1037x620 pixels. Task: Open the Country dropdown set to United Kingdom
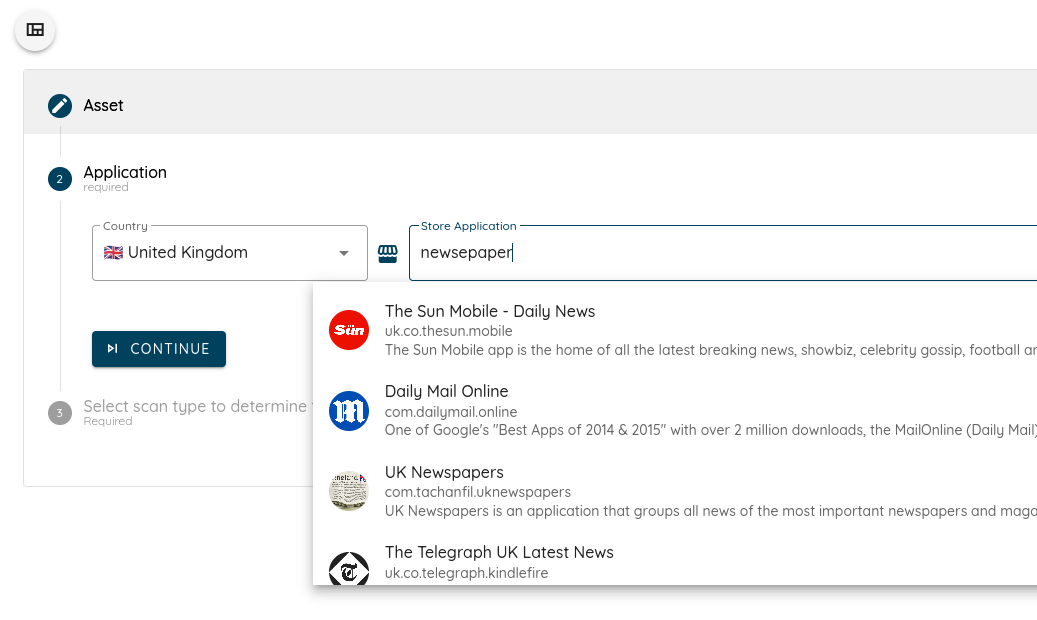coord(229,253)
